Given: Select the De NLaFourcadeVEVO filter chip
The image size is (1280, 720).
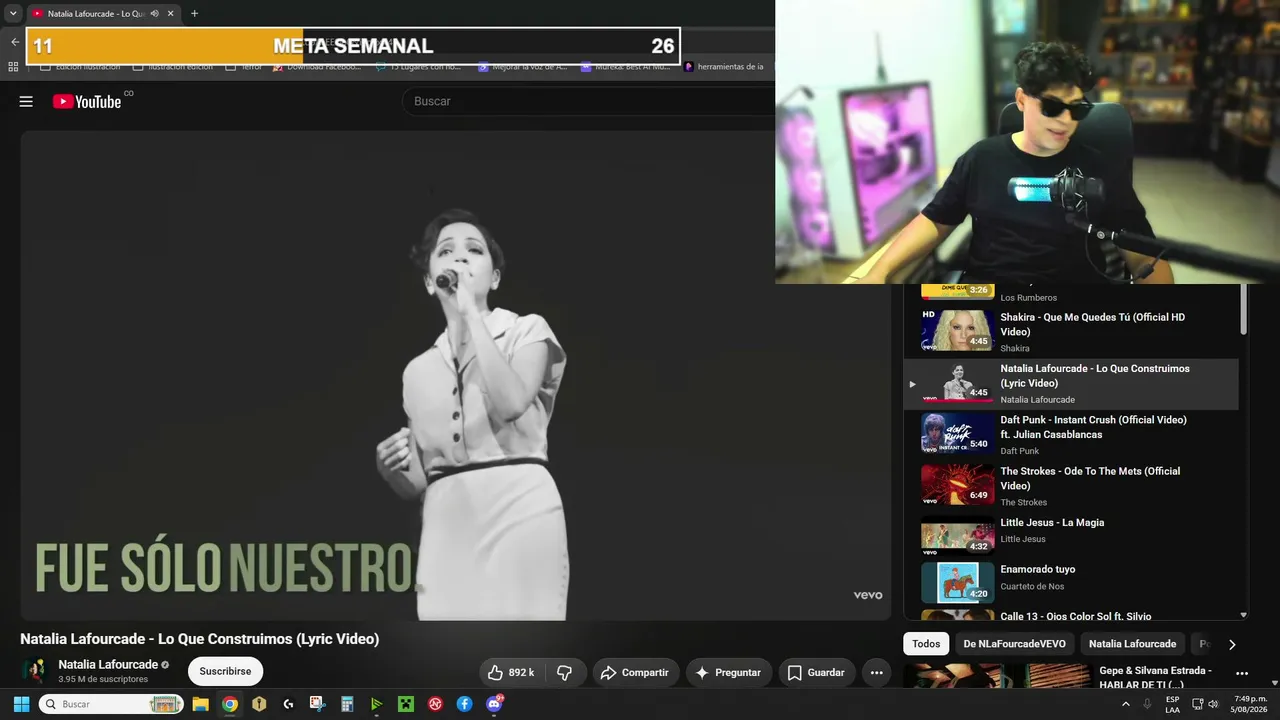Looking at the screenshot, I should pyautogui.click(x=1014, y=644).
